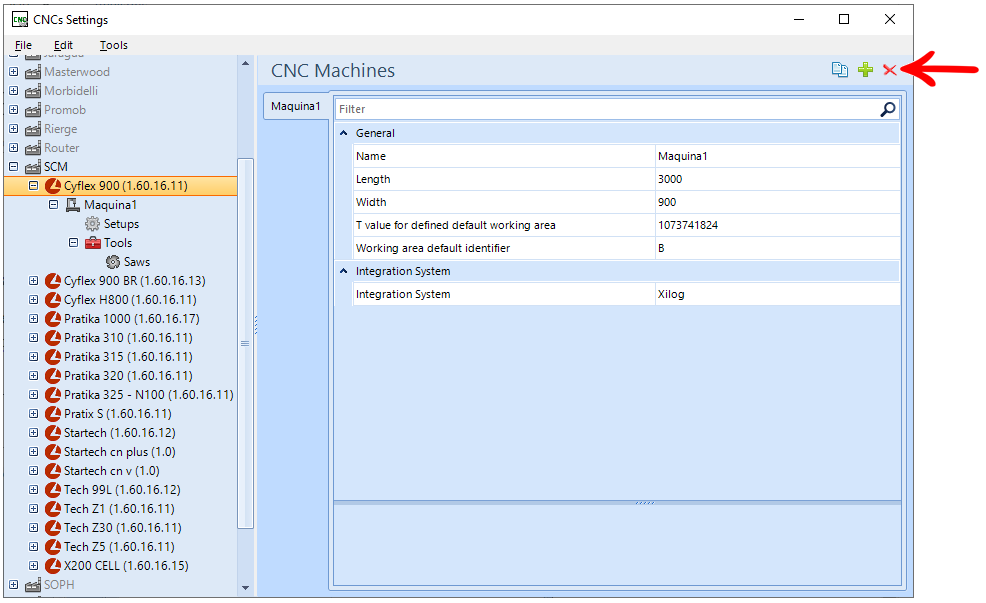986x603 pixels.
Task: Click the SCM factory icon
Action: click(33, 167)
